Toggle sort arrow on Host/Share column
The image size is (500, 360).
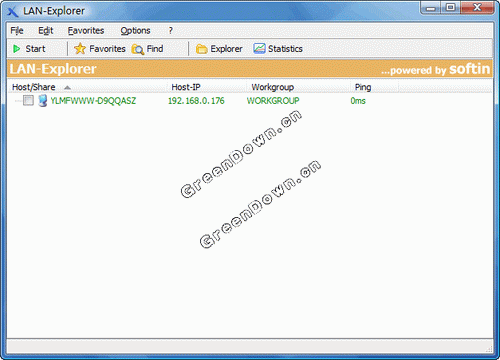click(67, 88)
